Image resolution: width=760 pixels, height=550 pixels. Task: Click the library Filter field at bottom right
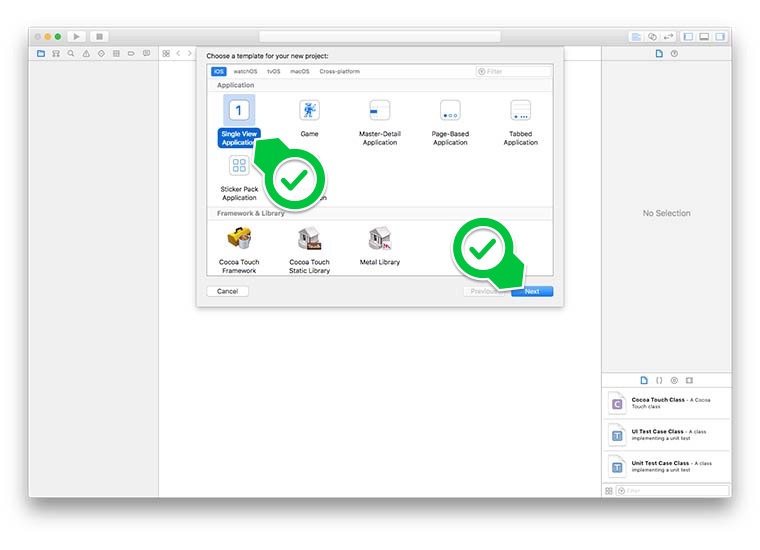coord(673,491)
